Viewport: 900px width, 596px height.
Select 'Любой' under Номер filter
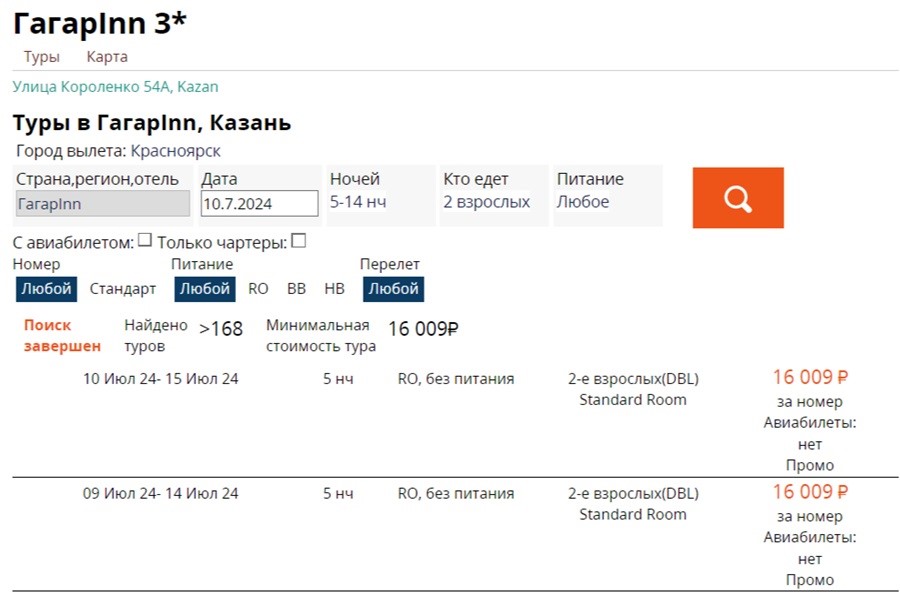[45, 289]
